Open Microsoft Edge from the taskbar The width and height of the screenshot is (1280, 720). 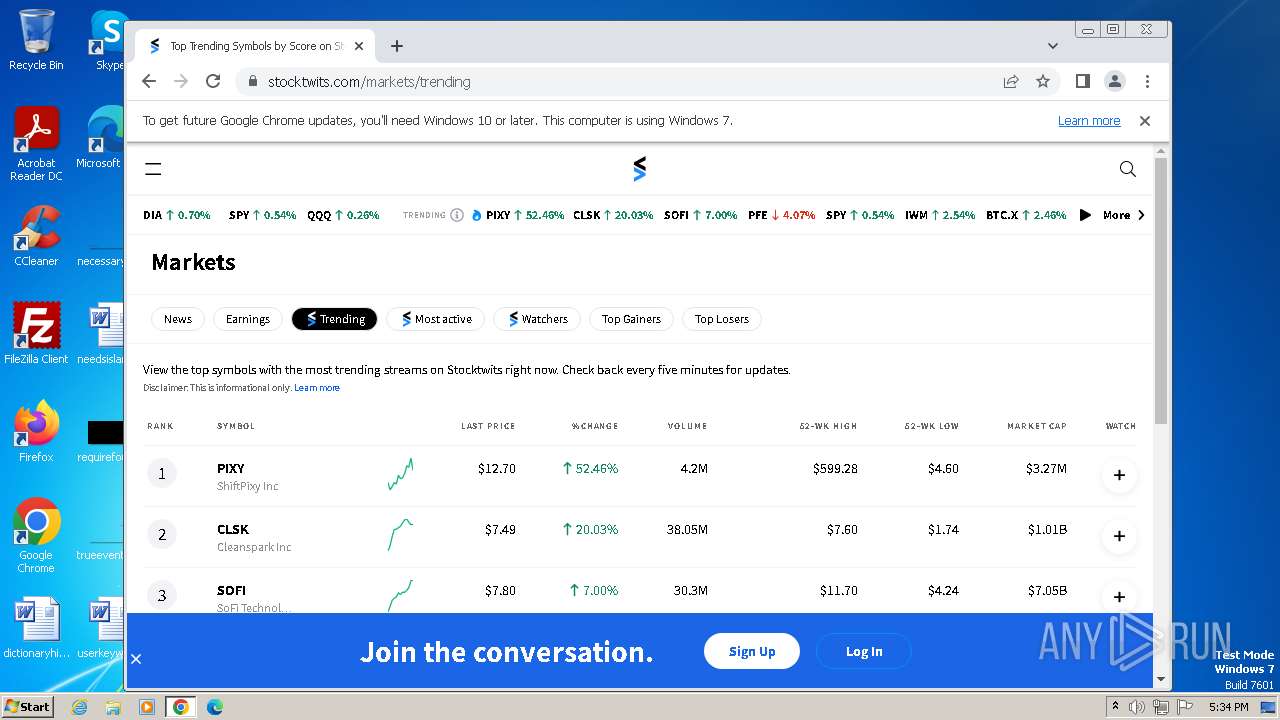pyautogui.click(x=214, y=707)
